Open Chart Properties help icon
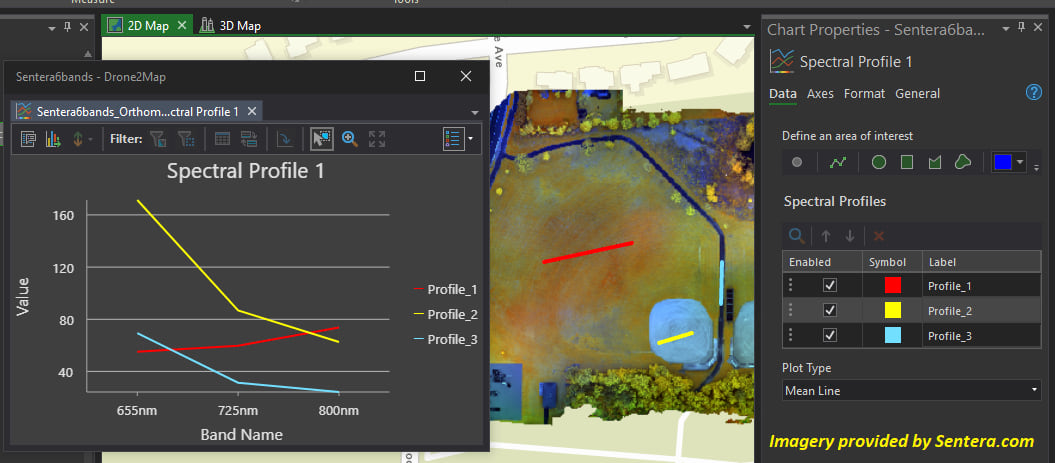The width and height of the screenshot is (1055, 463). (x=1033, y=93)
